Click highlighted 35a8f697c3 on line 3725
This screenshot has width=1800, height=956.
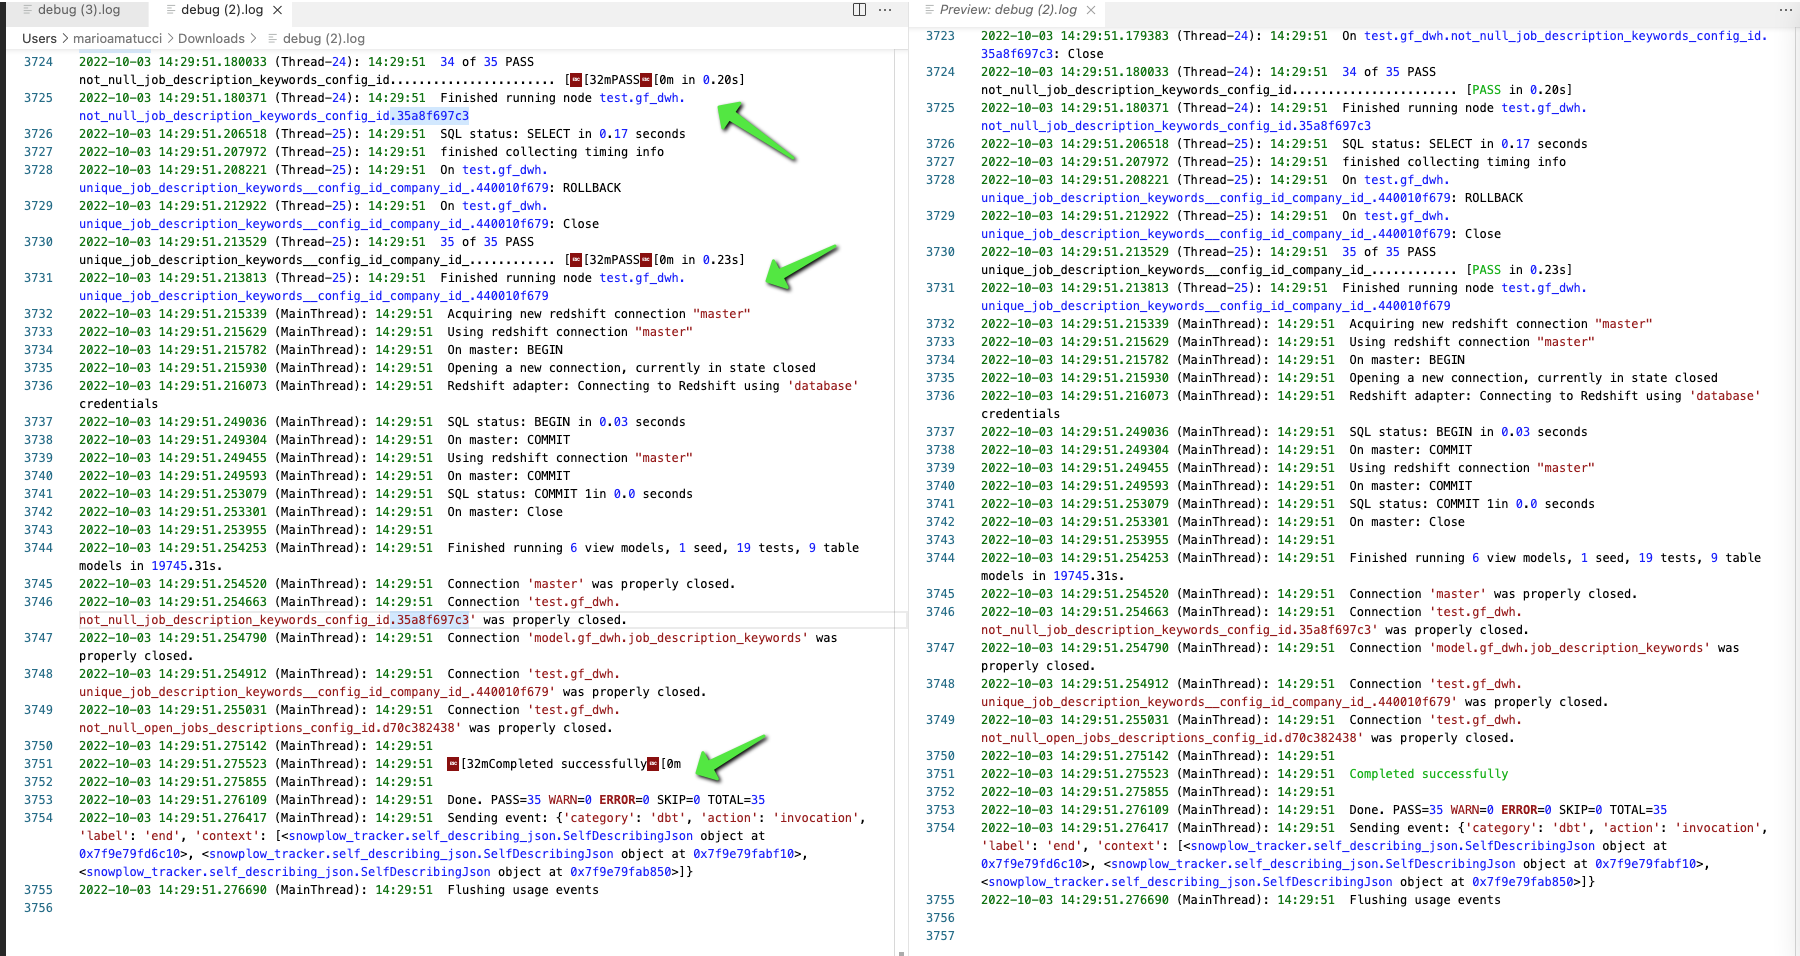coord(432,116)
